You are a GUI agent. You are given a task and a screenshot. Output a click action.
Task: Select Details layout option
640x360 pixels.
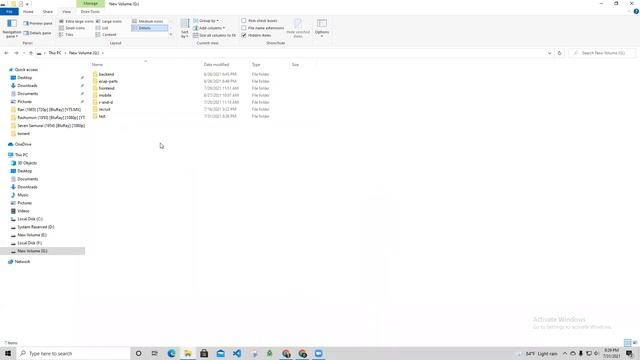pyautogui.click(x=149, y=28)
